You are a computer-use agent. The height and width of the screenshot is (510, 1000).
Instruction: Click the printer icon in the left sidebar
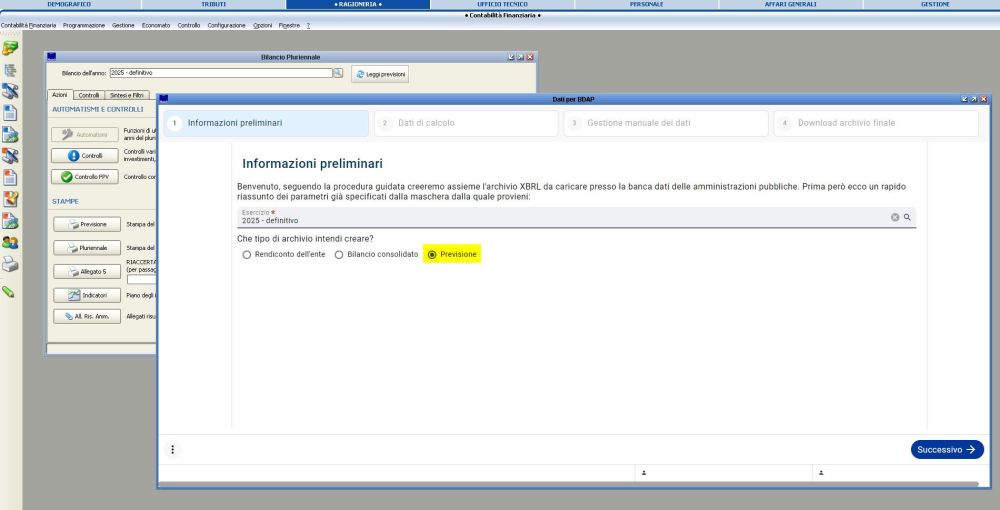point(10,265)
